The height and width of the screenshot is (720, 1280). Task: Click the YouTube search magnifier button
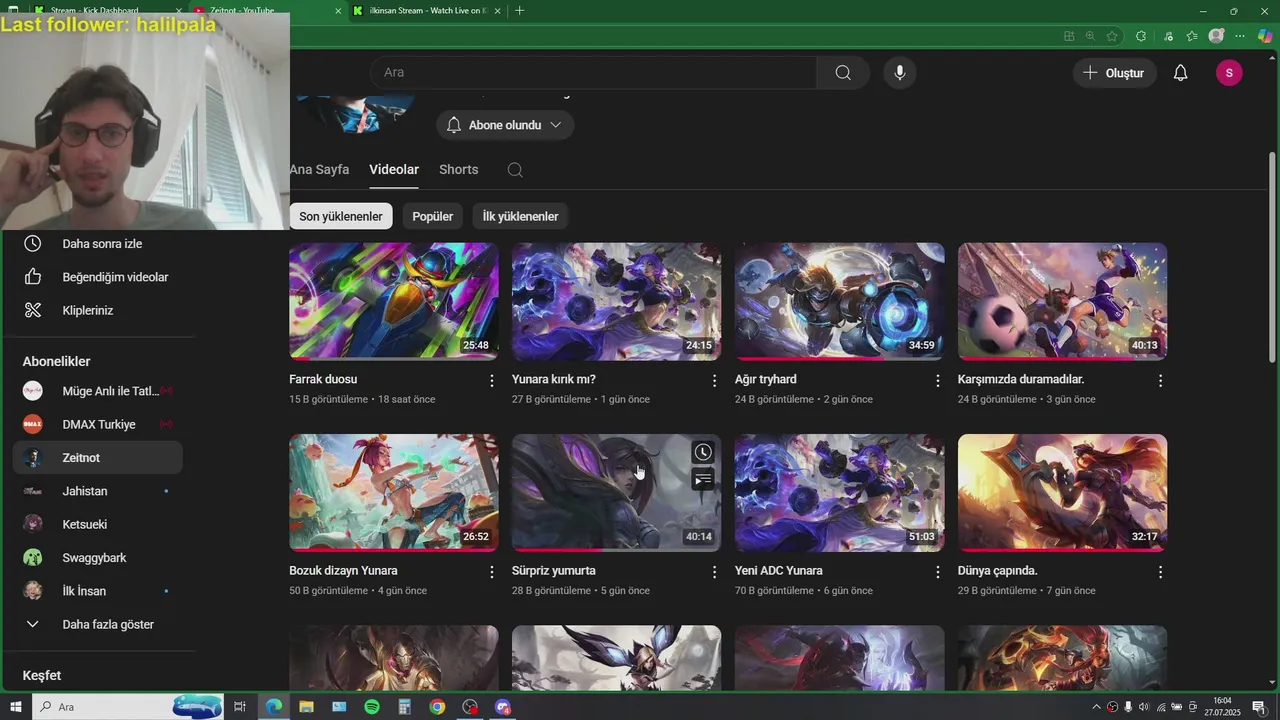point(843,72)
